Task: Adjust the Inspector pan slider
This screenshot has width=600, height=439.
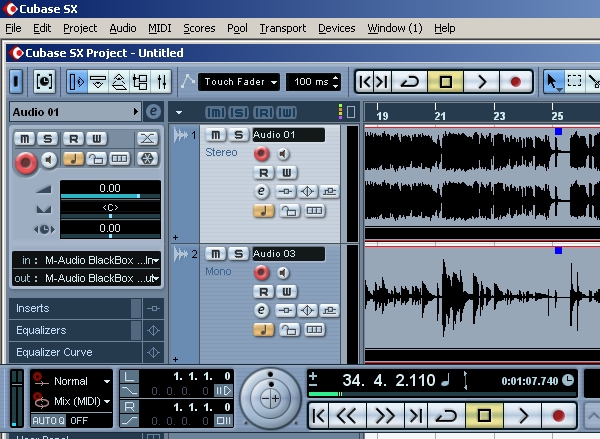Action: [x=110, y=216]
